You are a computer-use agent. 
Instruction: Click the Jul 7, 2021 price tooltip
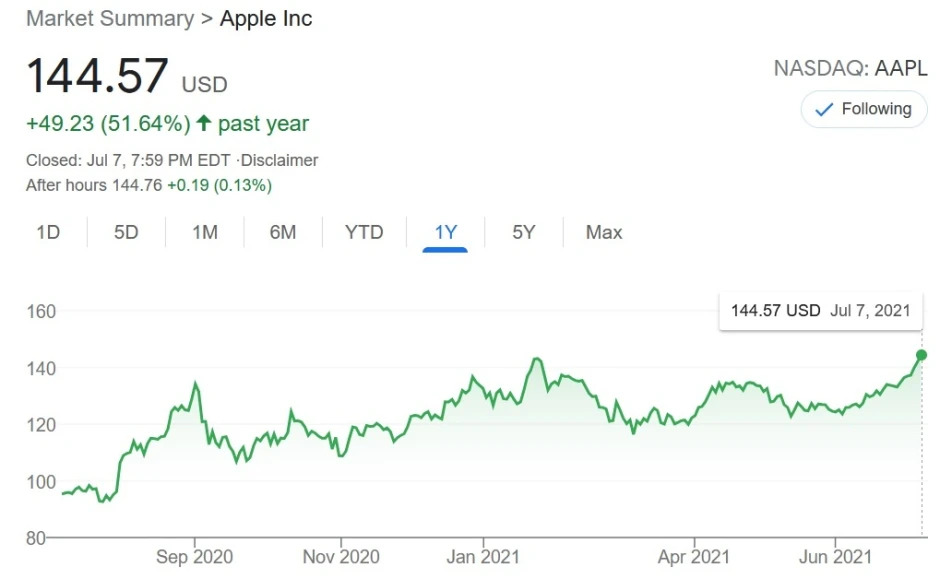tap(820, 311)
